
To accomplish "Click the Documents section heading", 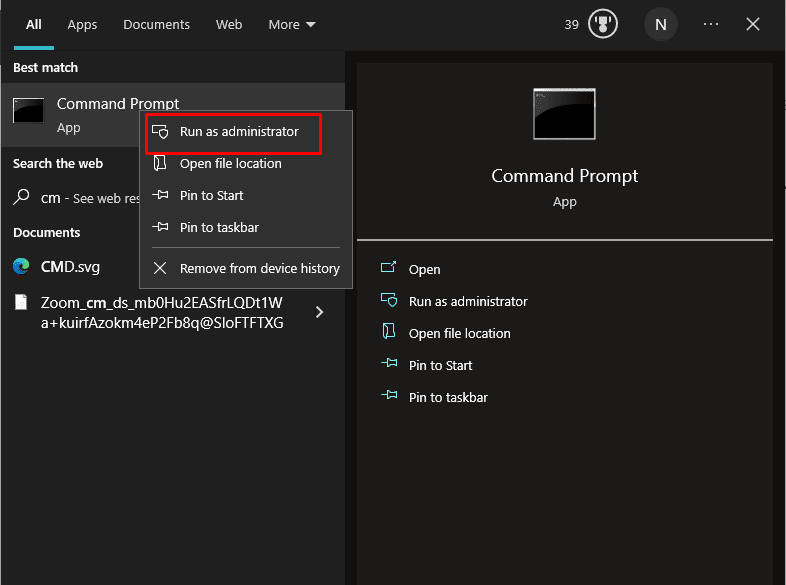I will point(47,233).
